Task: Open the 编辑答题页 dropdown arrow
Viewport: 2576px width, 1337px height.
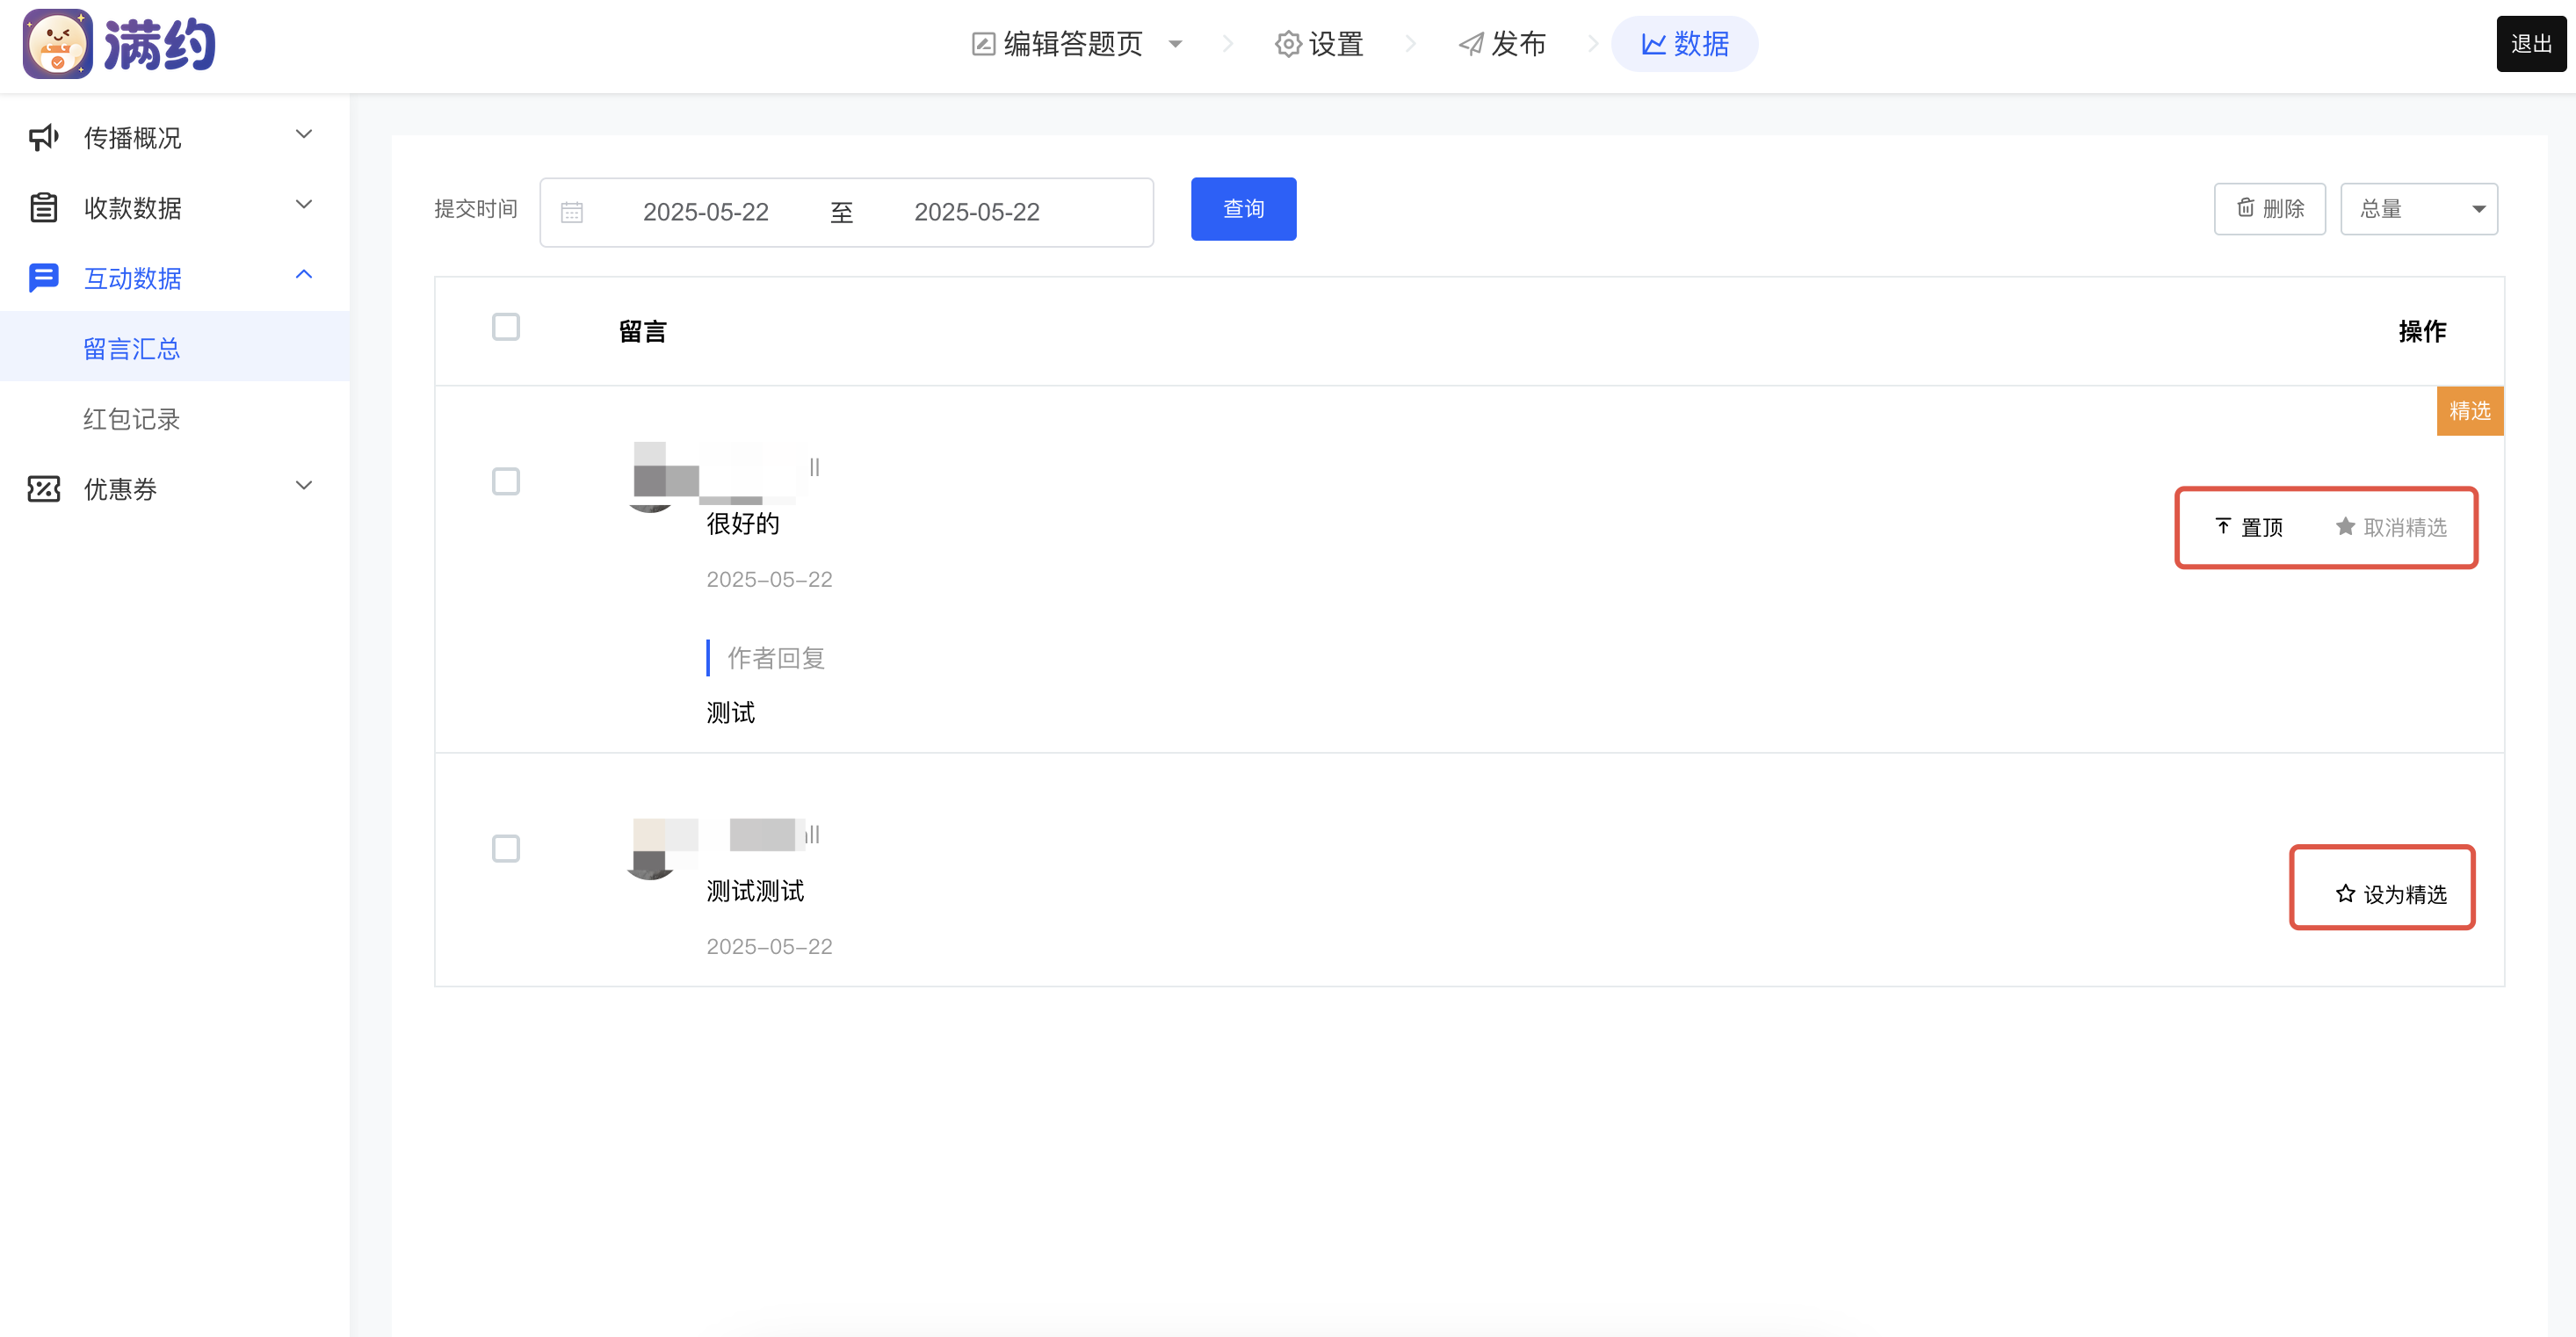Action: click(1176, 44)
